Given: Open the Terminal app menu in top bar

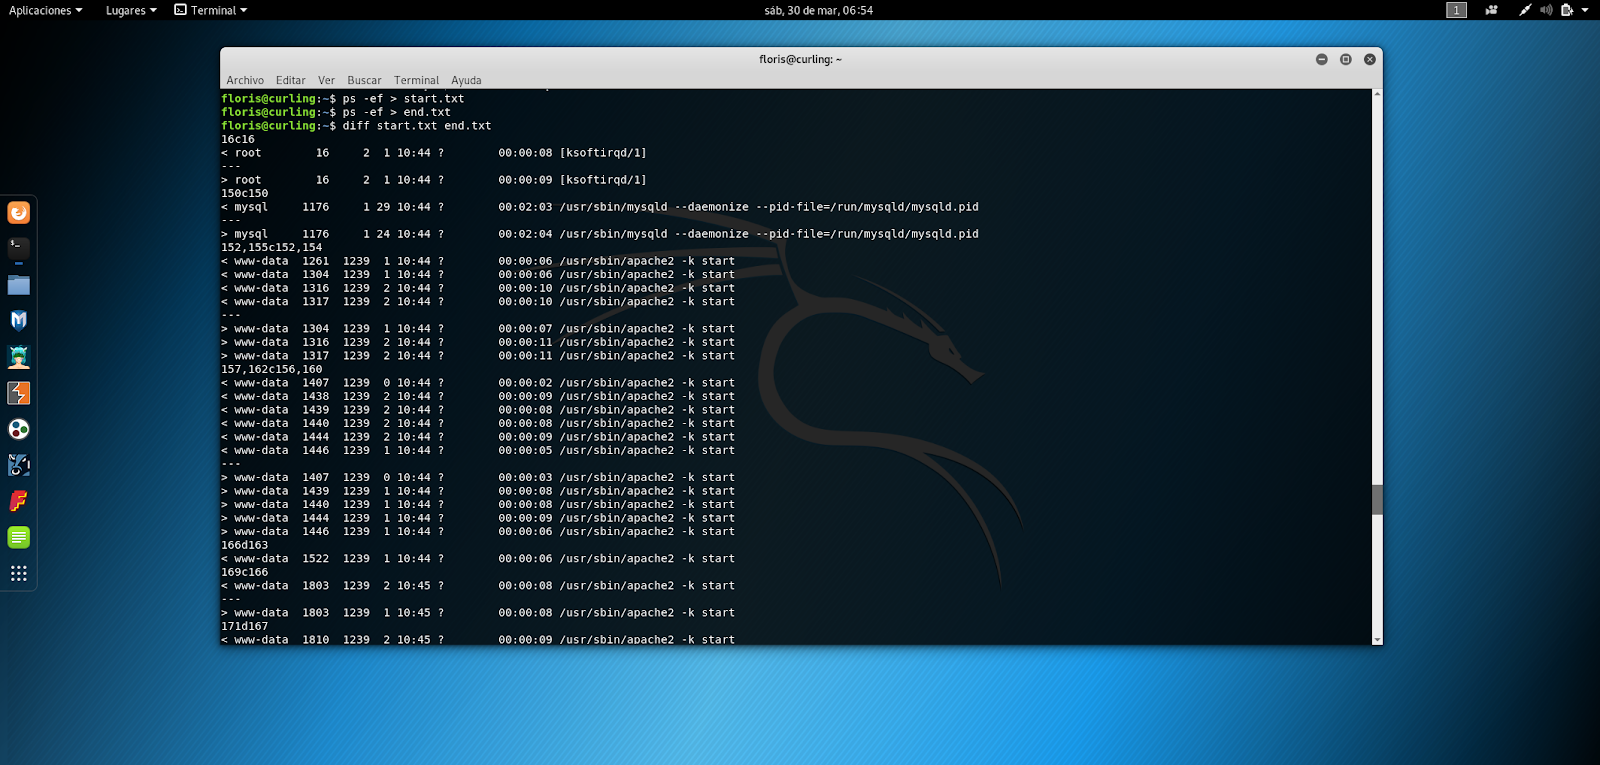Looking at the screenshot, I should point(211,10).
